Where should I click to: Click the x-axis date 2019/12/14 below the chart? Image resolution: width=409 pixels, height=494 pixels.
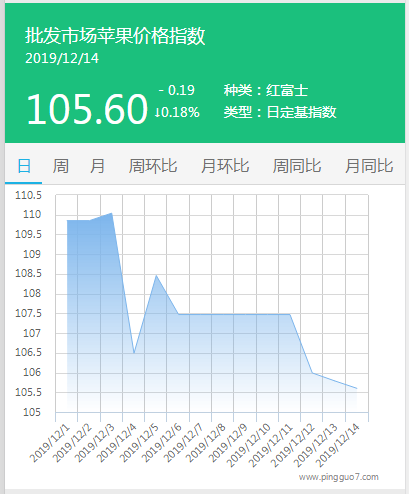coord(338,445)
